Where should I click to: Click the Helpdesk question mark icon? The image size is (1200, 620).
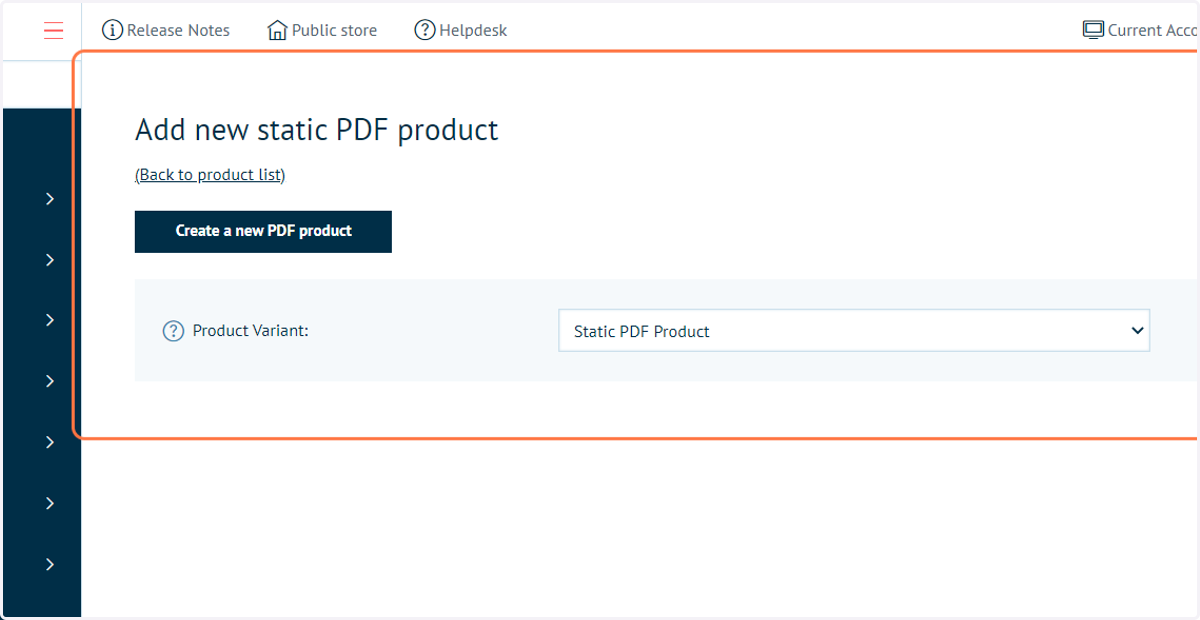point(425,30)
